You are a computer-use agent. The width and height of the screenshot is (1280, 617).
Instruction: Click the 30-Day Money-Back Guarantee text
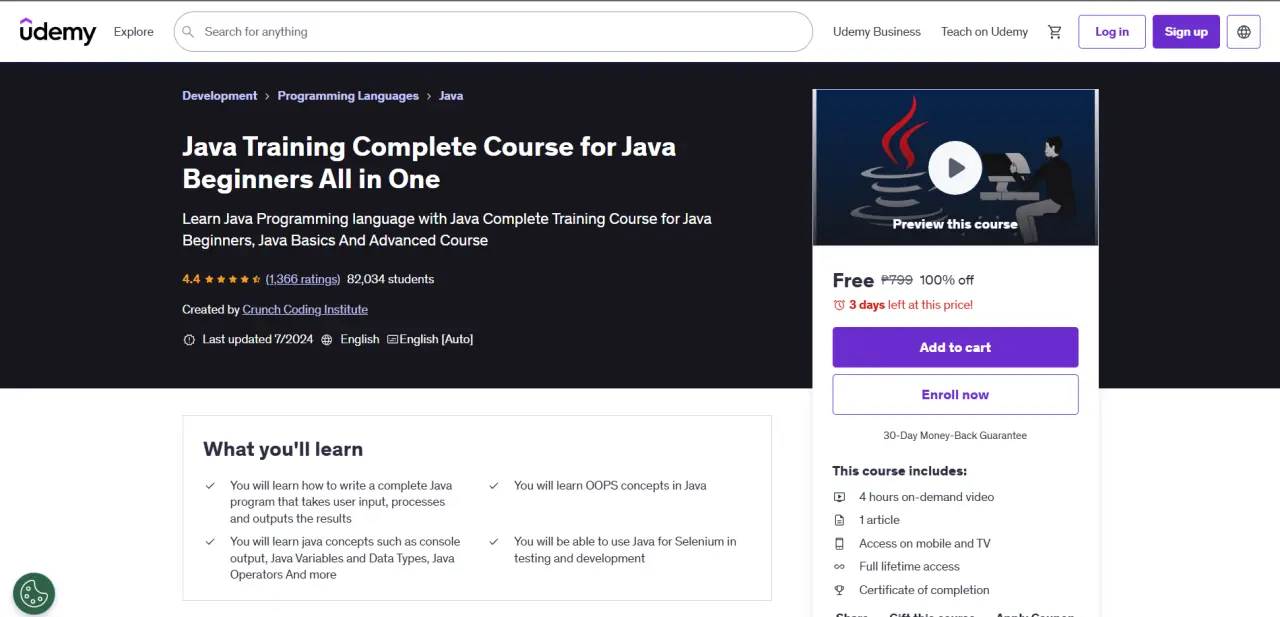coord(955,436)
